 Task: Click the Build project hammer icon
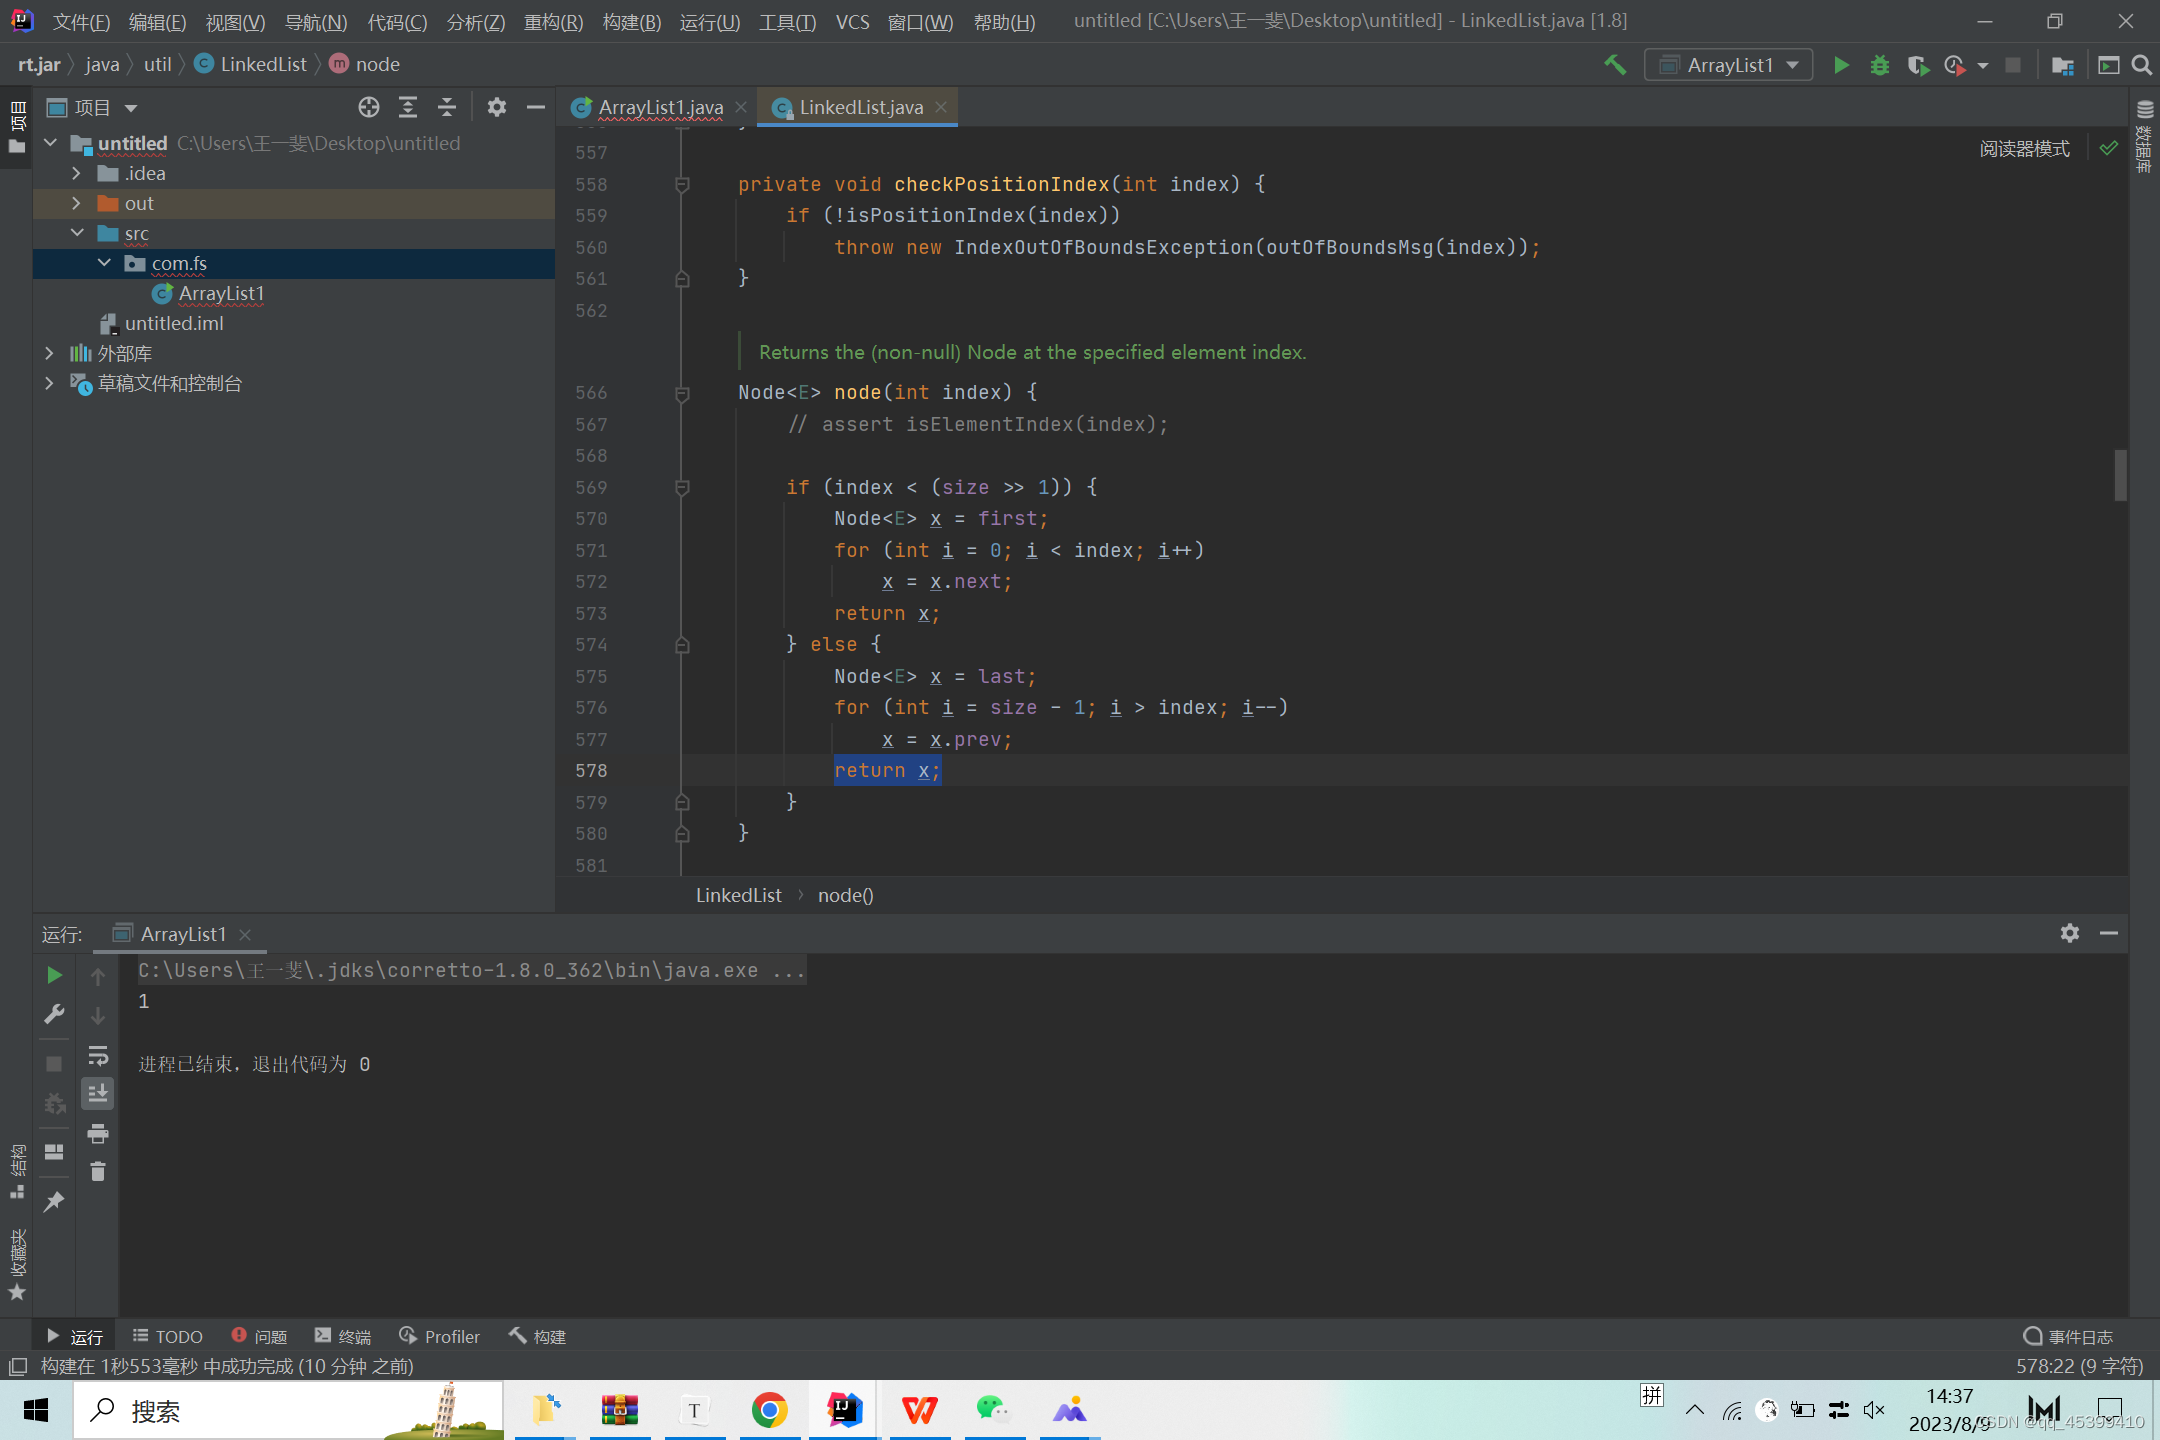click(1614, 65)
